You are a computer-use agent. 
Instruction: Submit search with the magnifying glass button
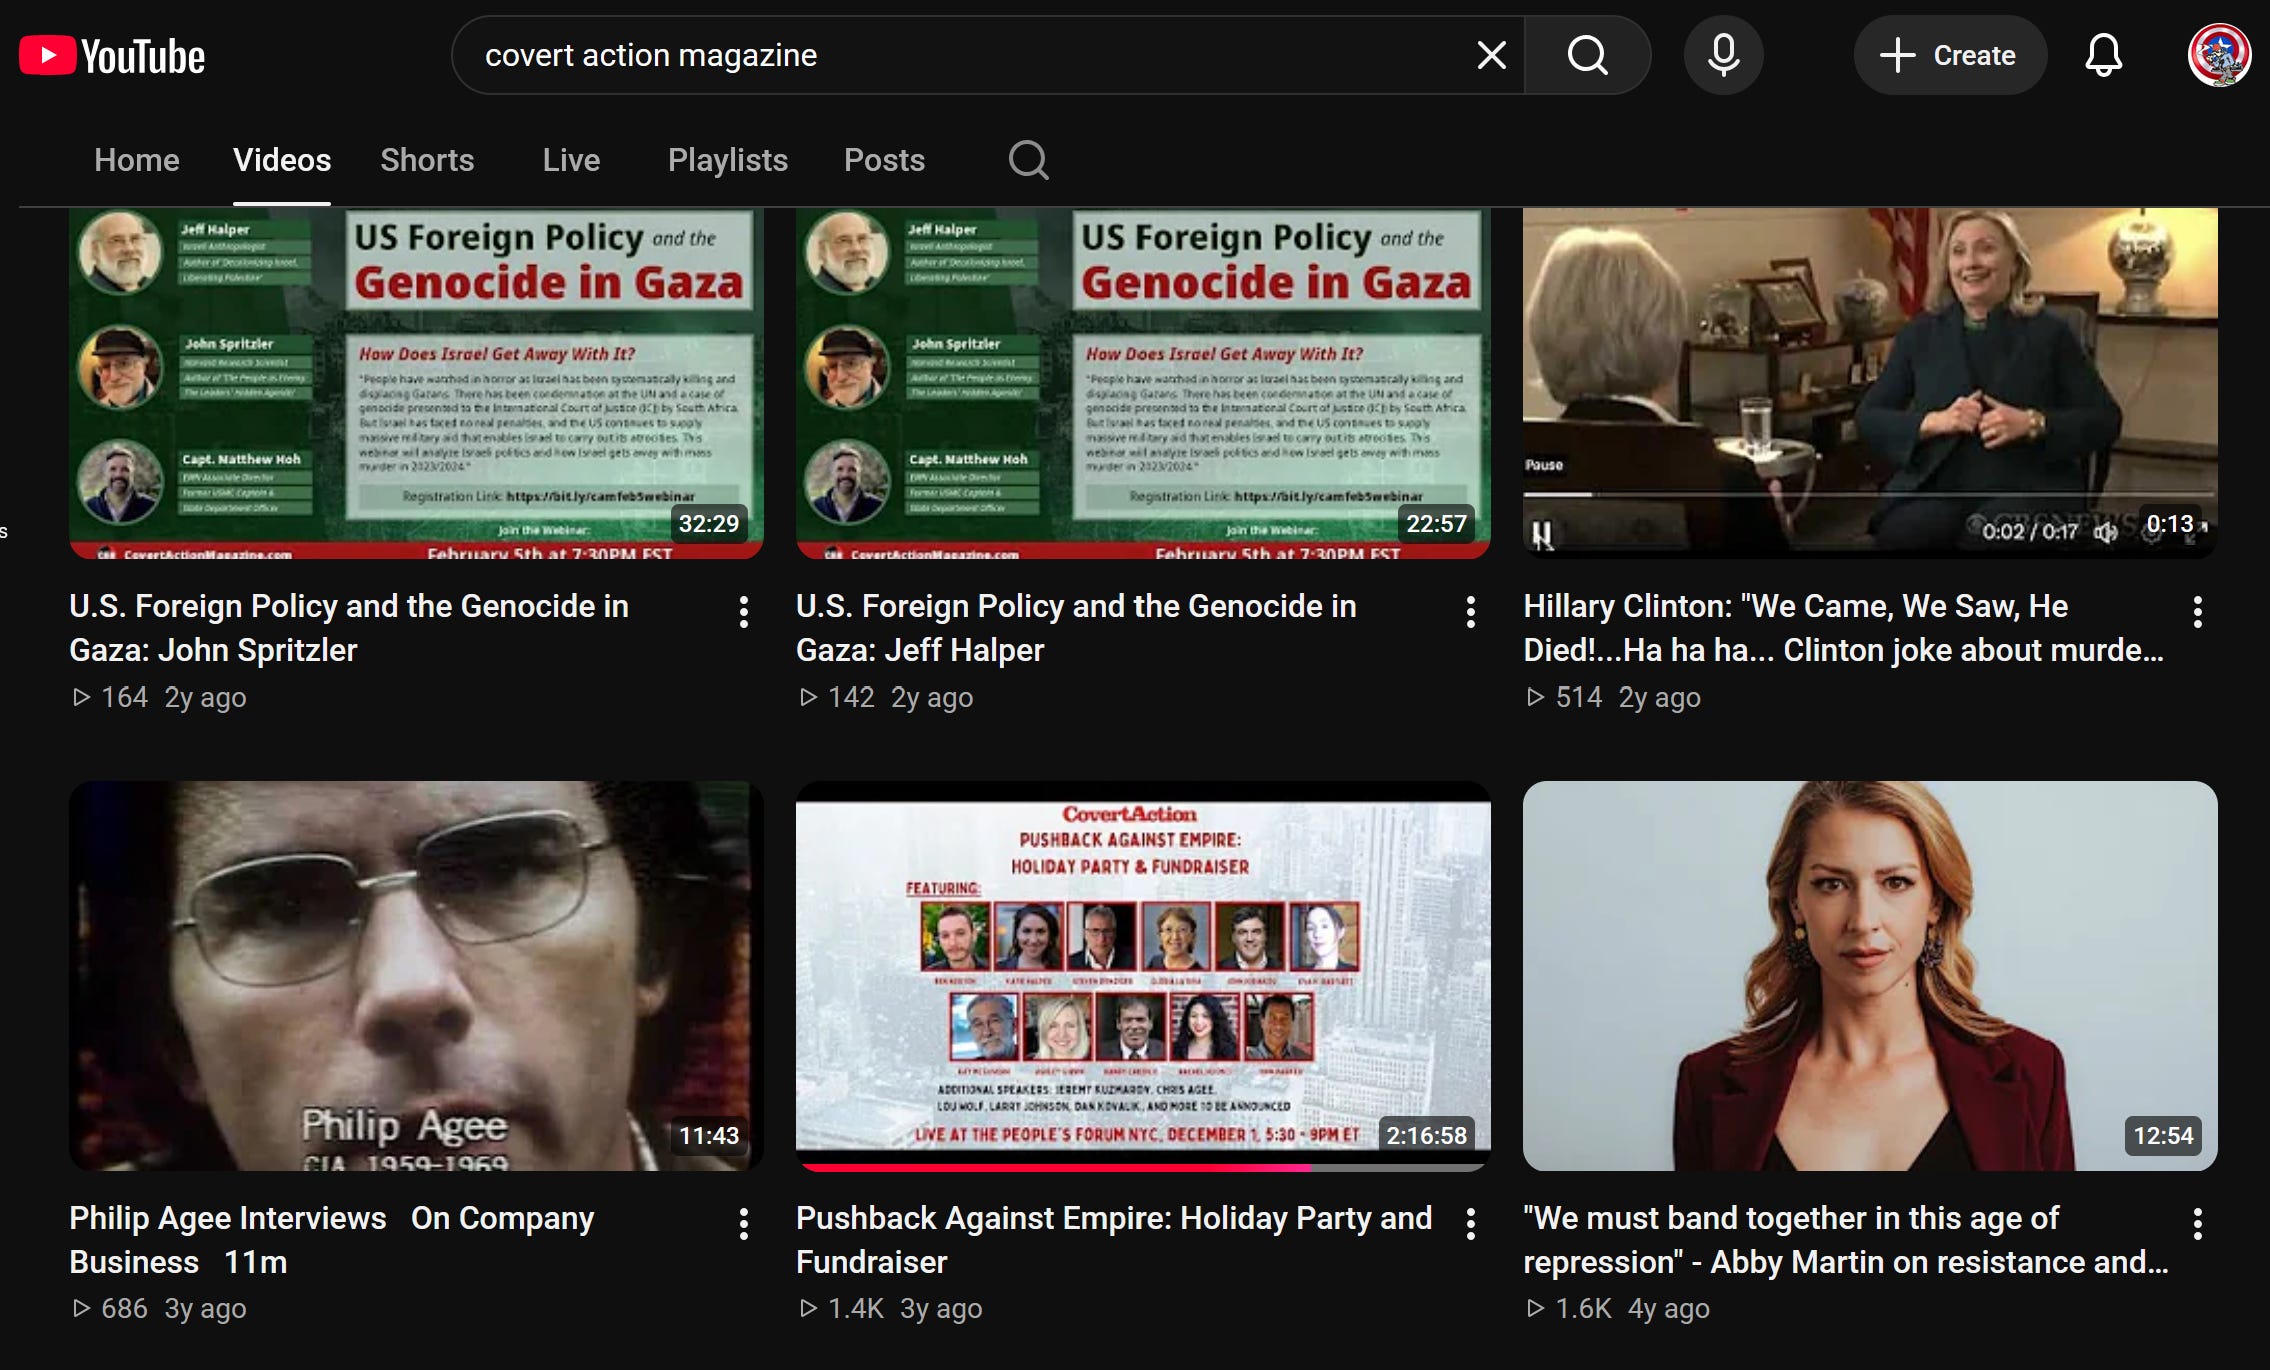[1587, 55]
